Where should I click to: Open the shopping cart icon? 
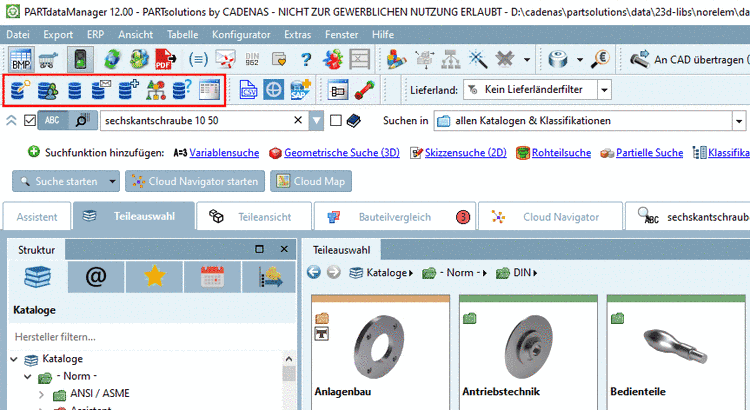(48, 60)
